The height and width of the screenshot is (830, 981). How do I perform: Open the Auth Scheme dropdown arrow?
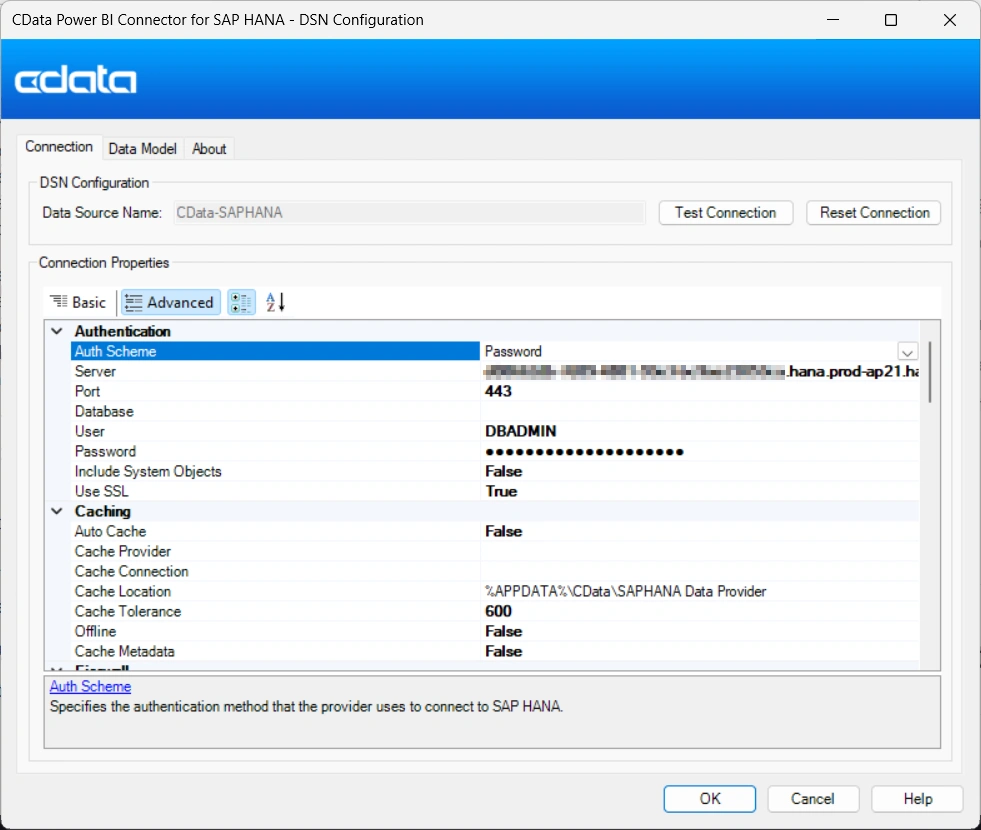(x=907, y=352)
